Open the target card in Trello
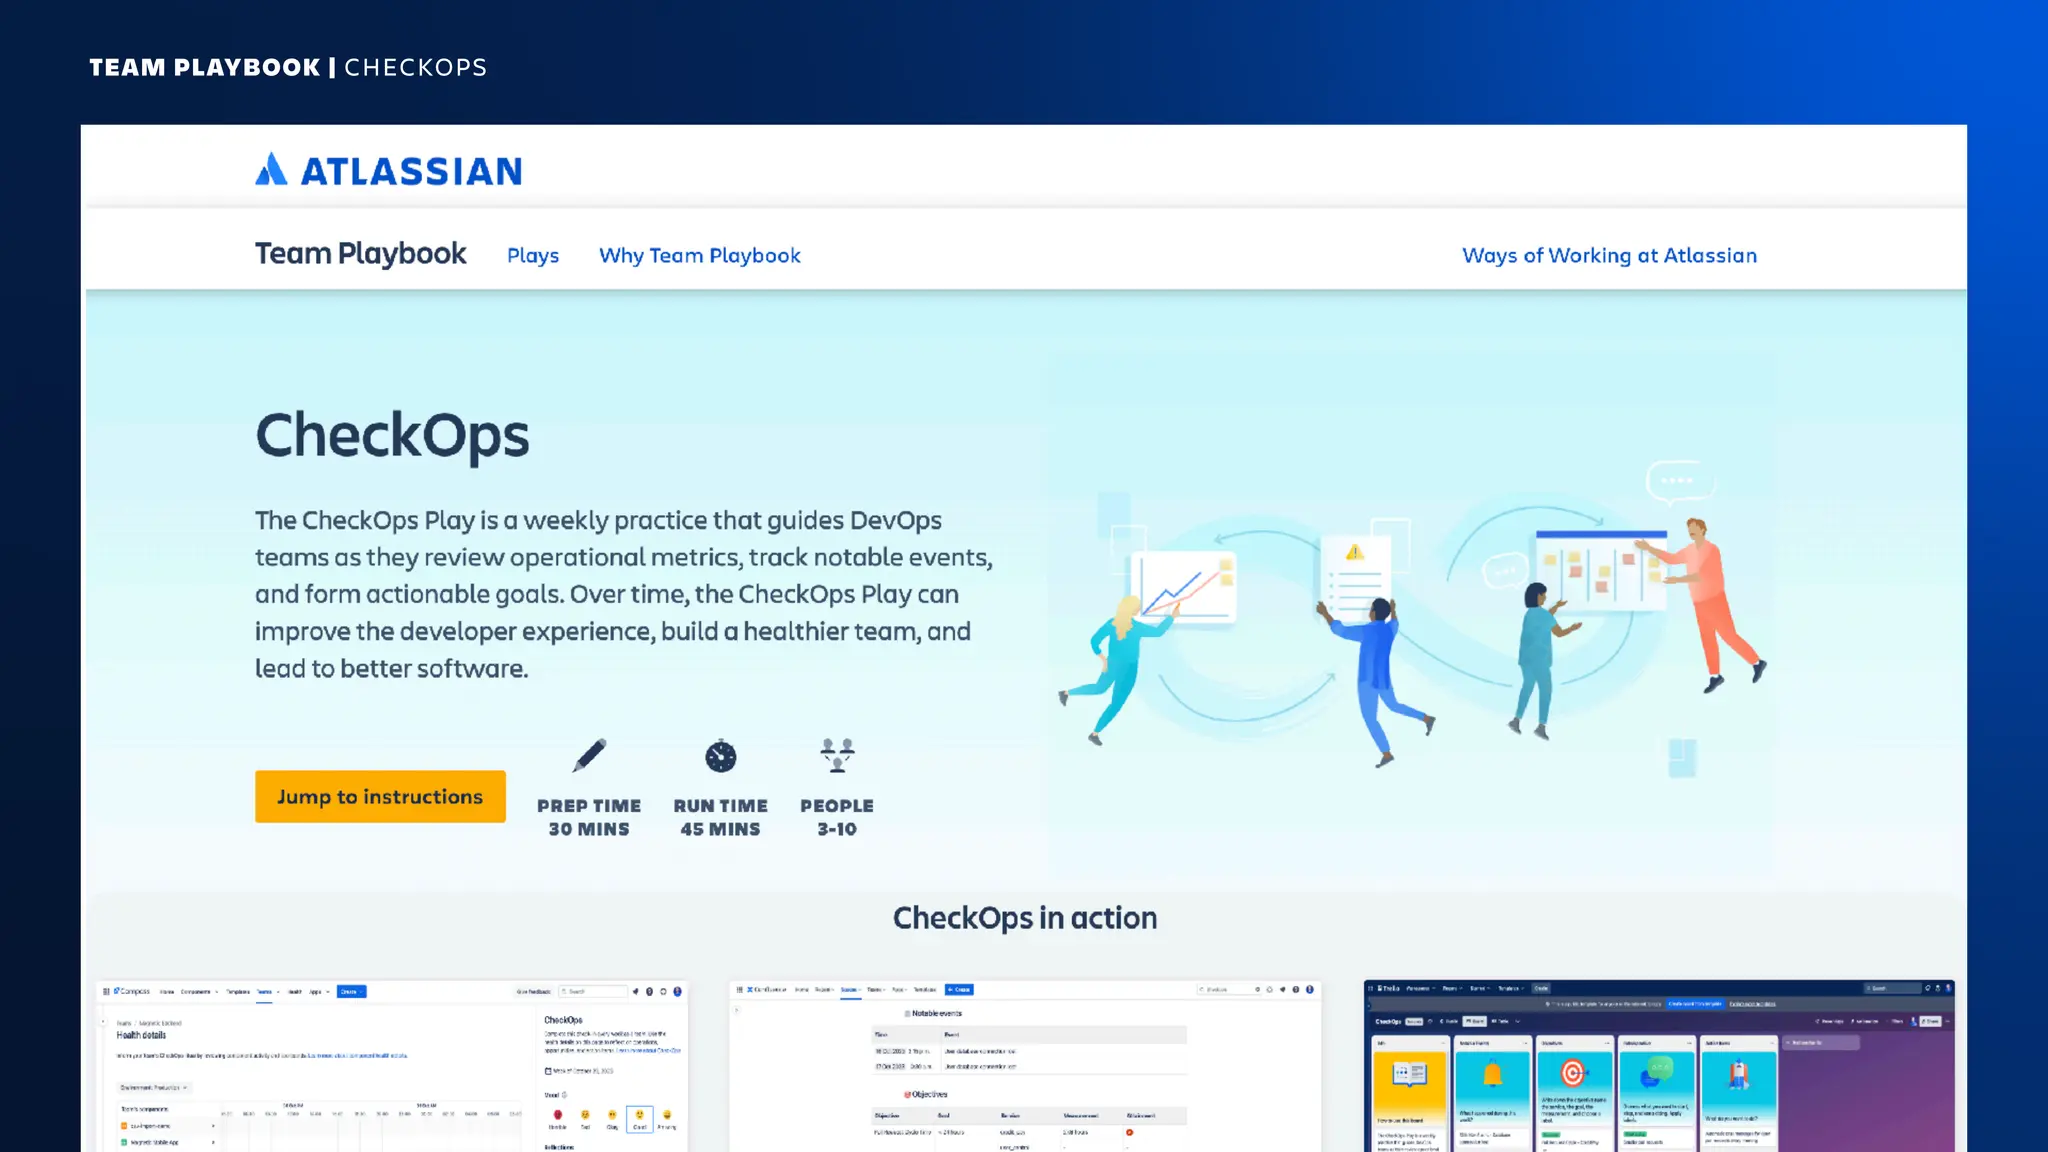This screenshot has width=2048, height=1152. tap(1575, 1089)
